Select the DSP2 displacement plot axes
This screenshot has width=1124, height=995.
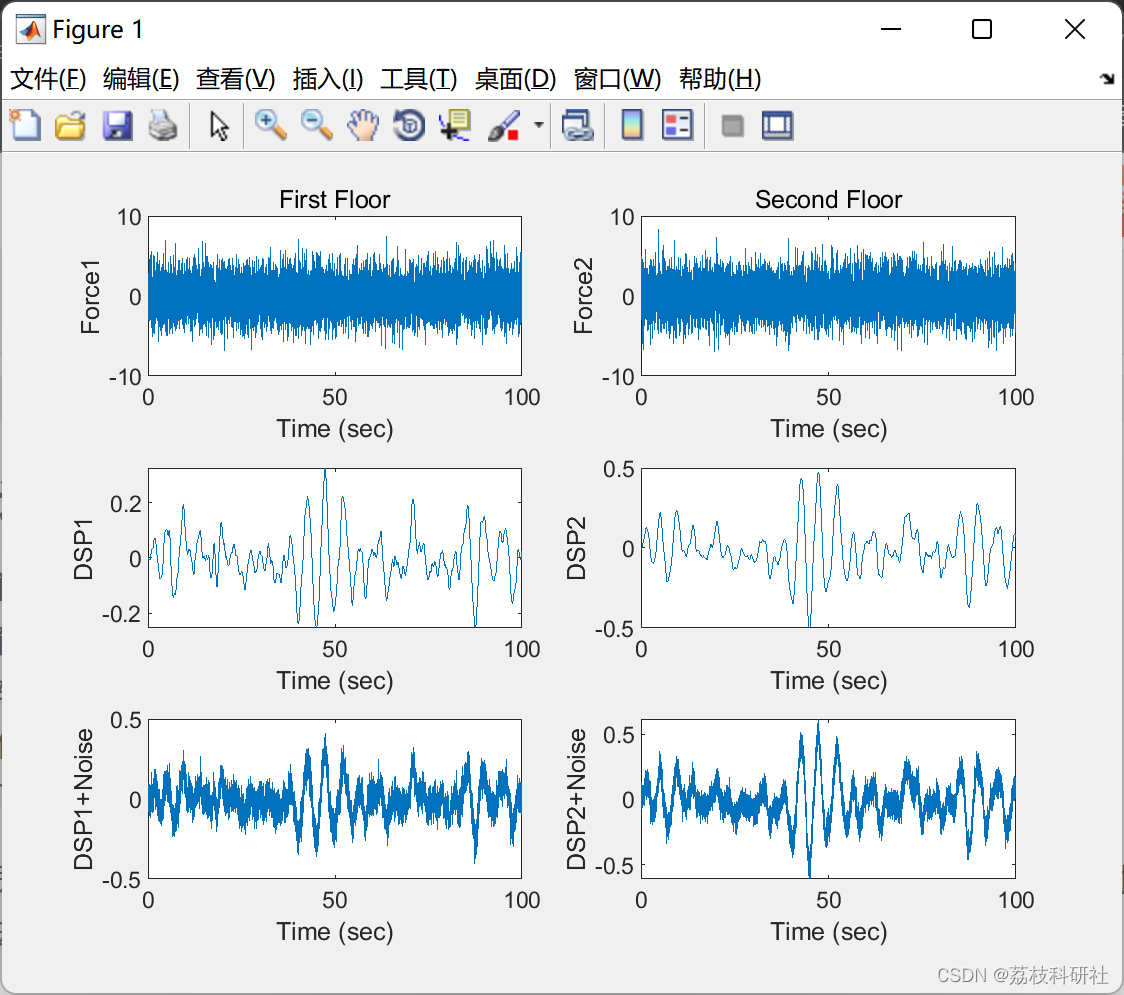tap(828, 548)
